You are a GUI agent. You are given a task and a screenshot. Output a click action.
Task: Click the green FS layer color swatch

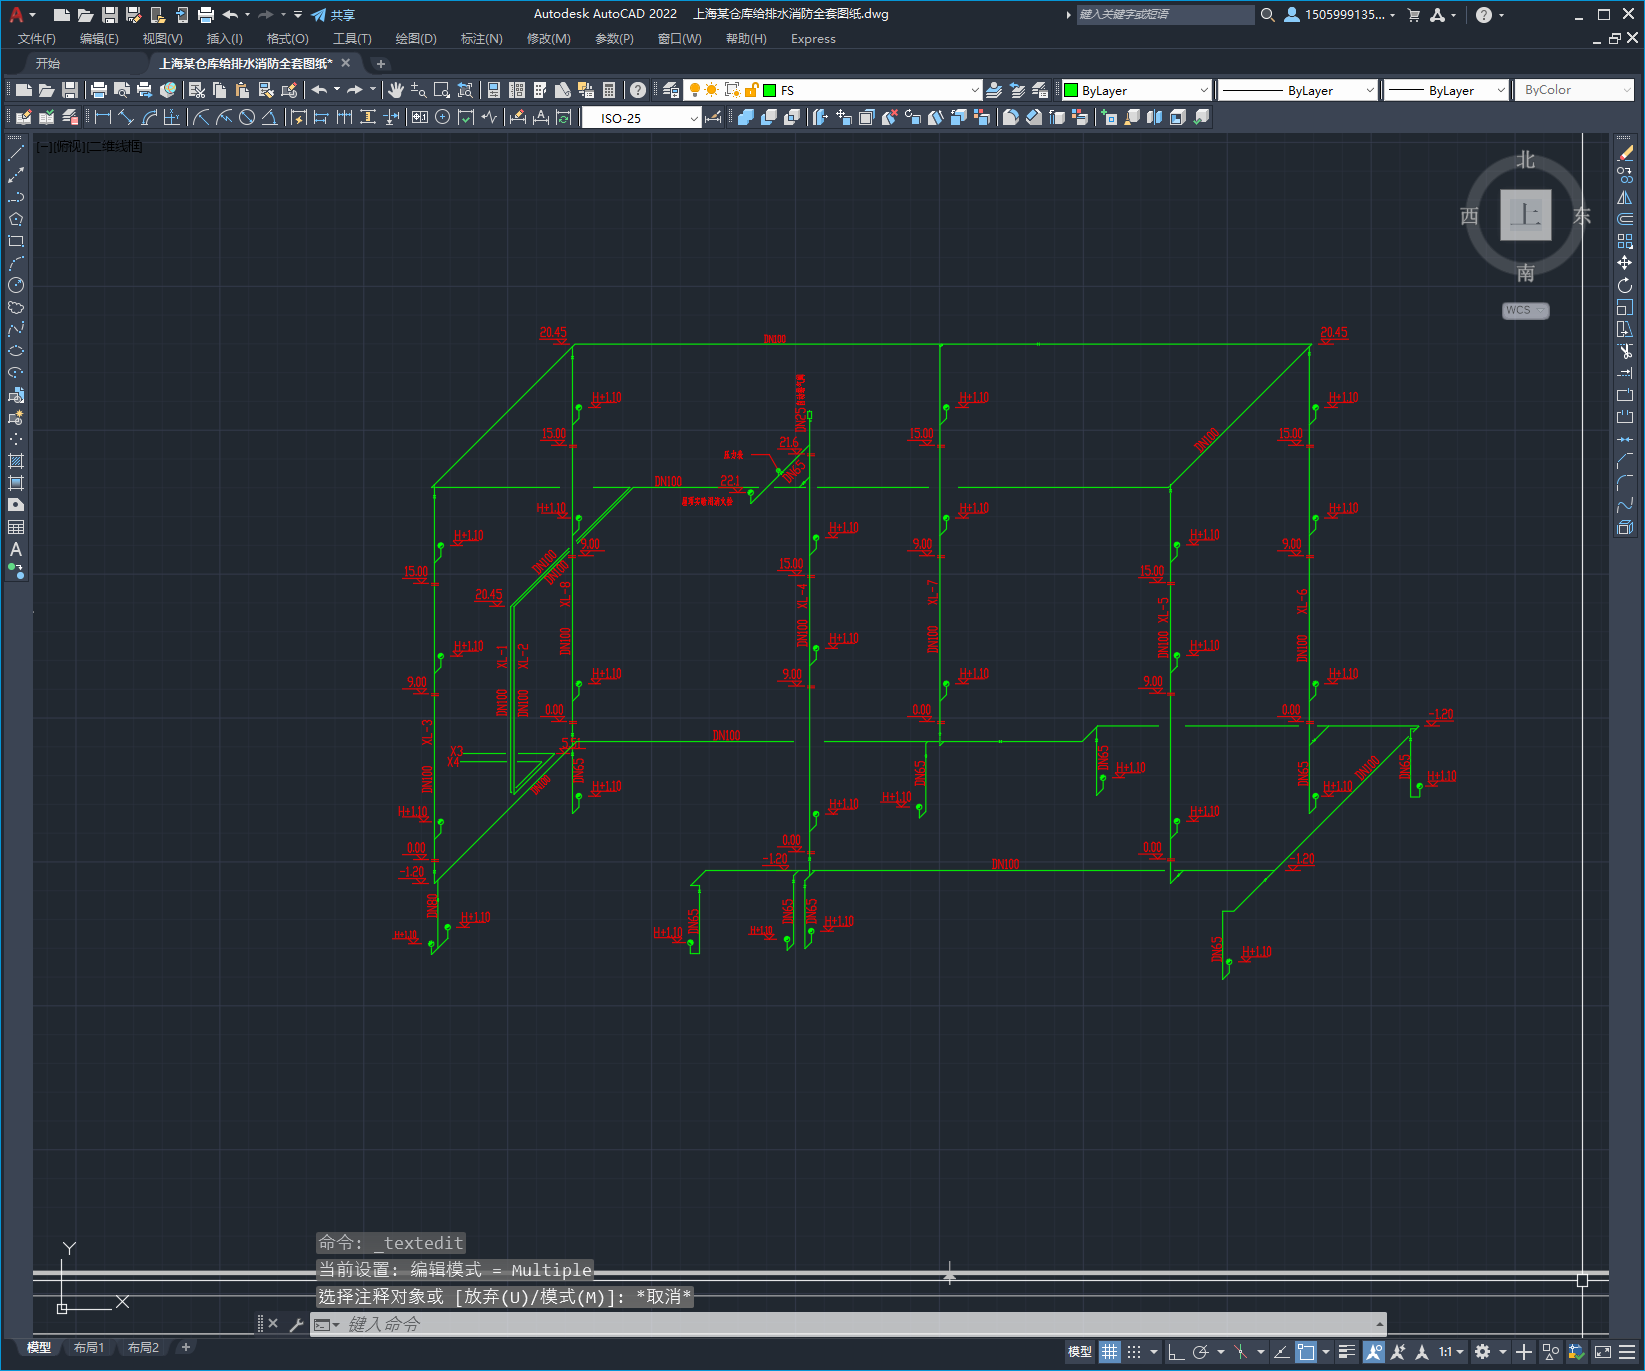click(x=770, y=90)
